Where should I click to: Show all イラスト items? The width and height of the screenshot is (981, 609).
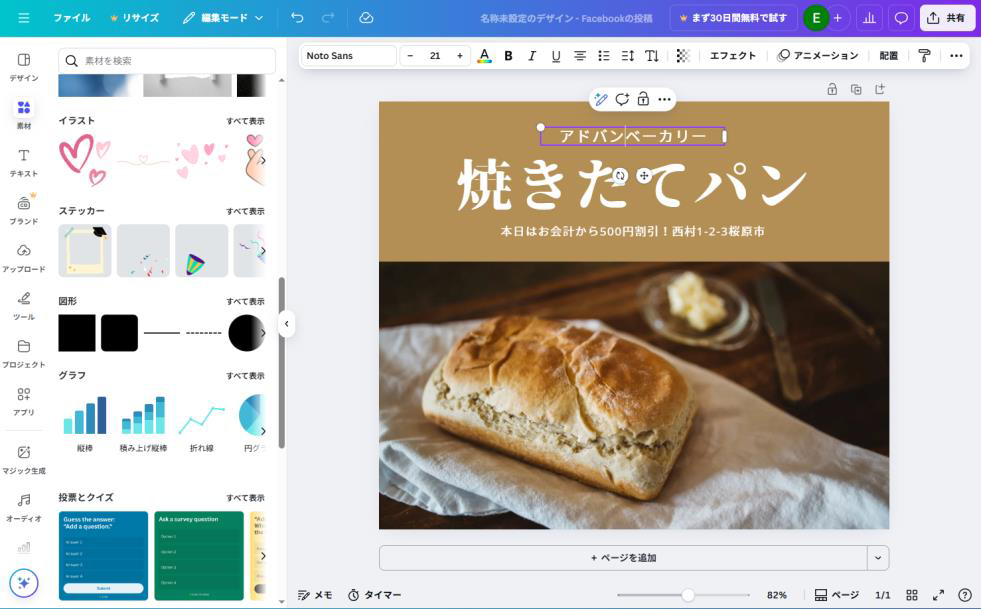tap(245, 121)
